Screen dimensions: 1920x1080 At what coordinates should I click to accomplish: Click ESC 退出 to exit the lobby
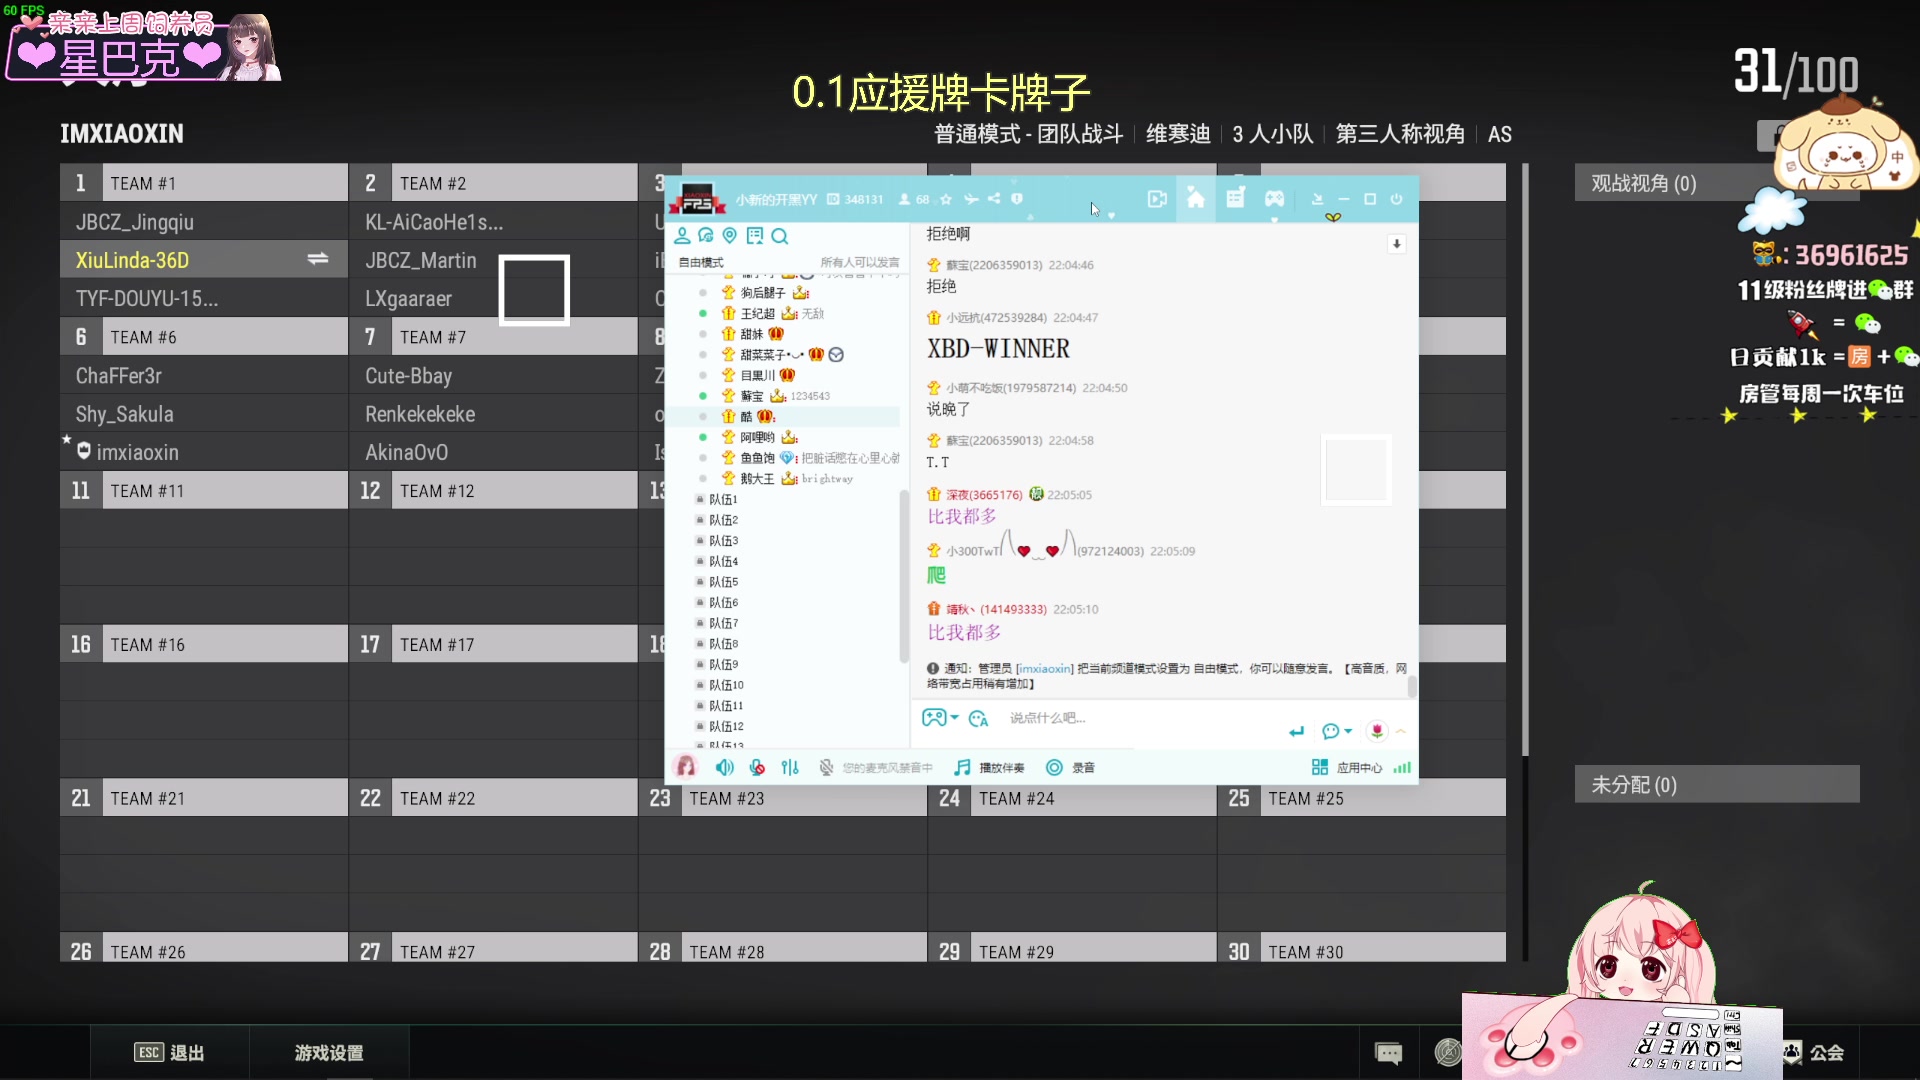click(x=169, y=1052)
